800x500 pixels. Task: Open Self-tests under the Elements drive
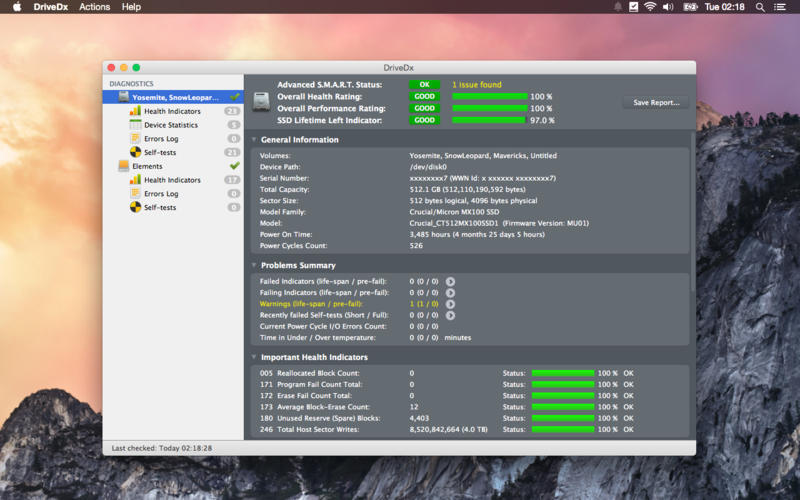pyautogui.click(x=161, y=207)
